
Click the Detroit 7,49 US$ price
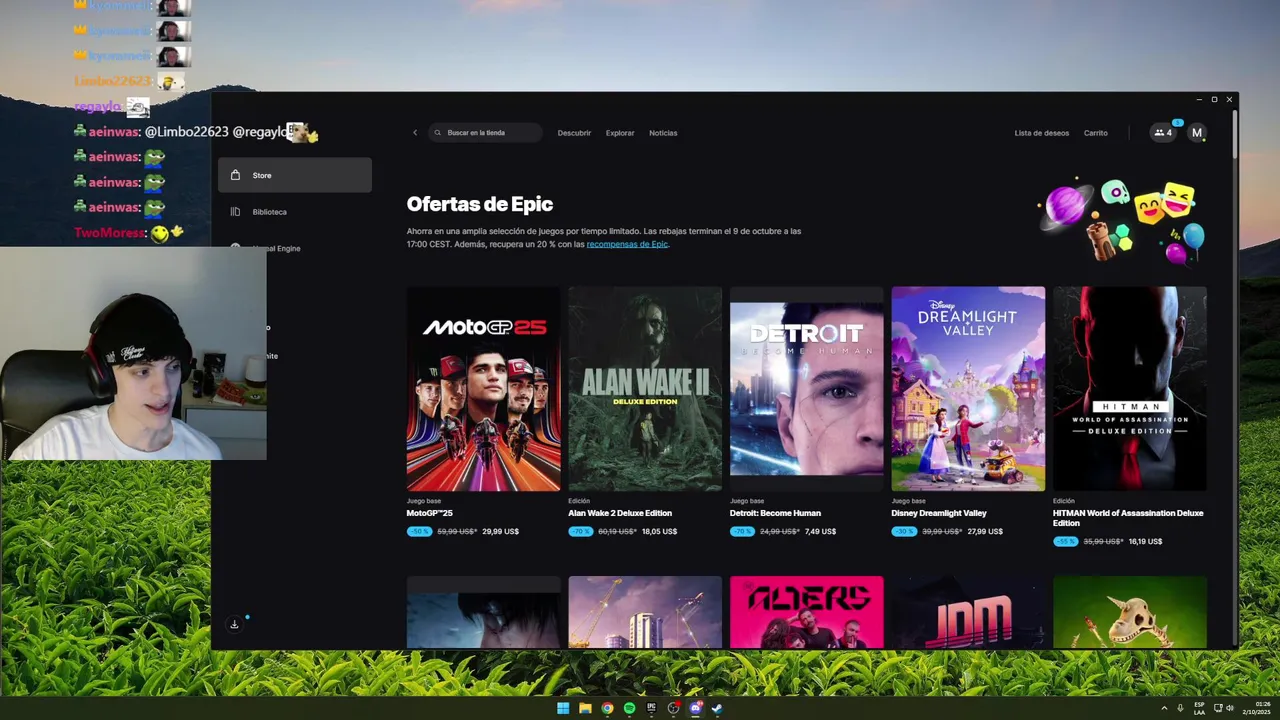(x=820, y=532)
